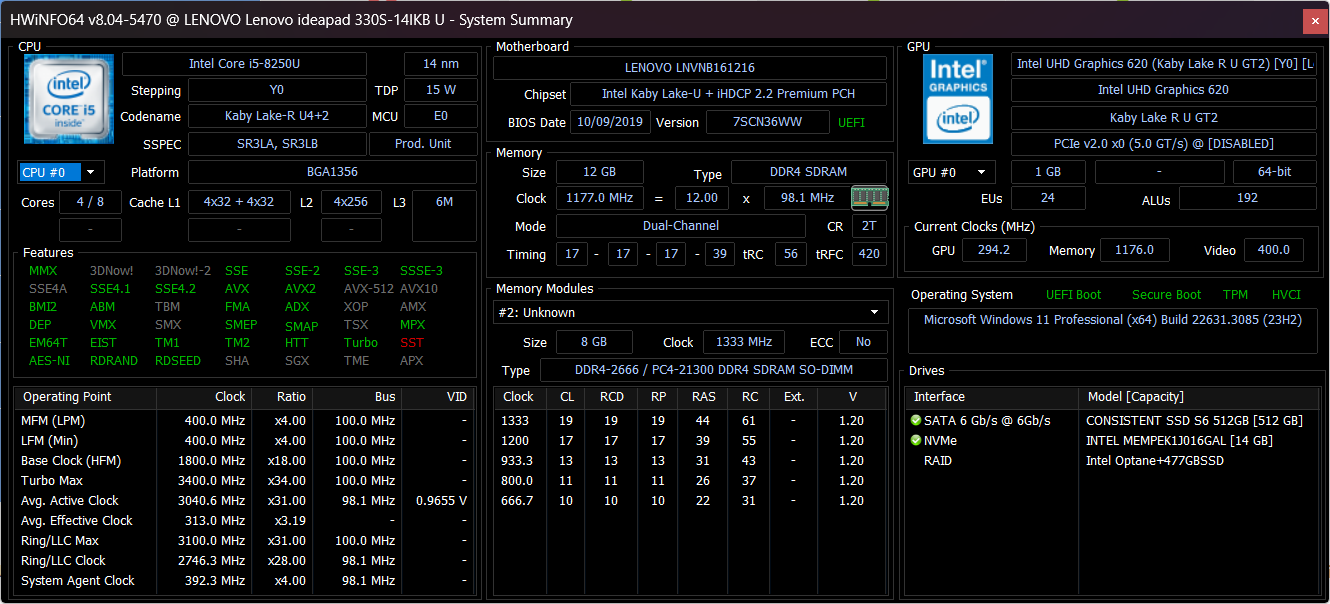Click the DDR4-2666 / PC4-21300 type field
Screen dimensions: 1330x604
(713, 370)
